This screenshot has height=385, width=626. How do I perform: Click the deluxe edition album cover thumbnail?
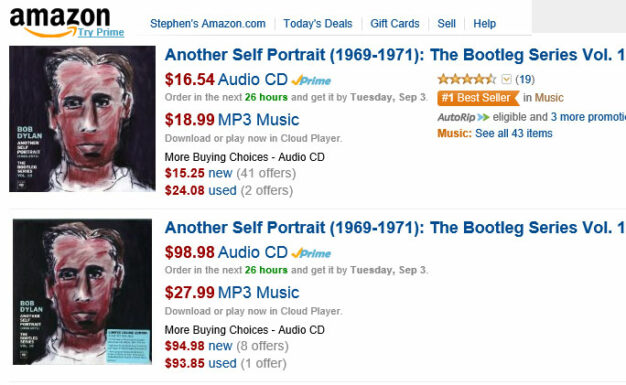coord(82,292)
